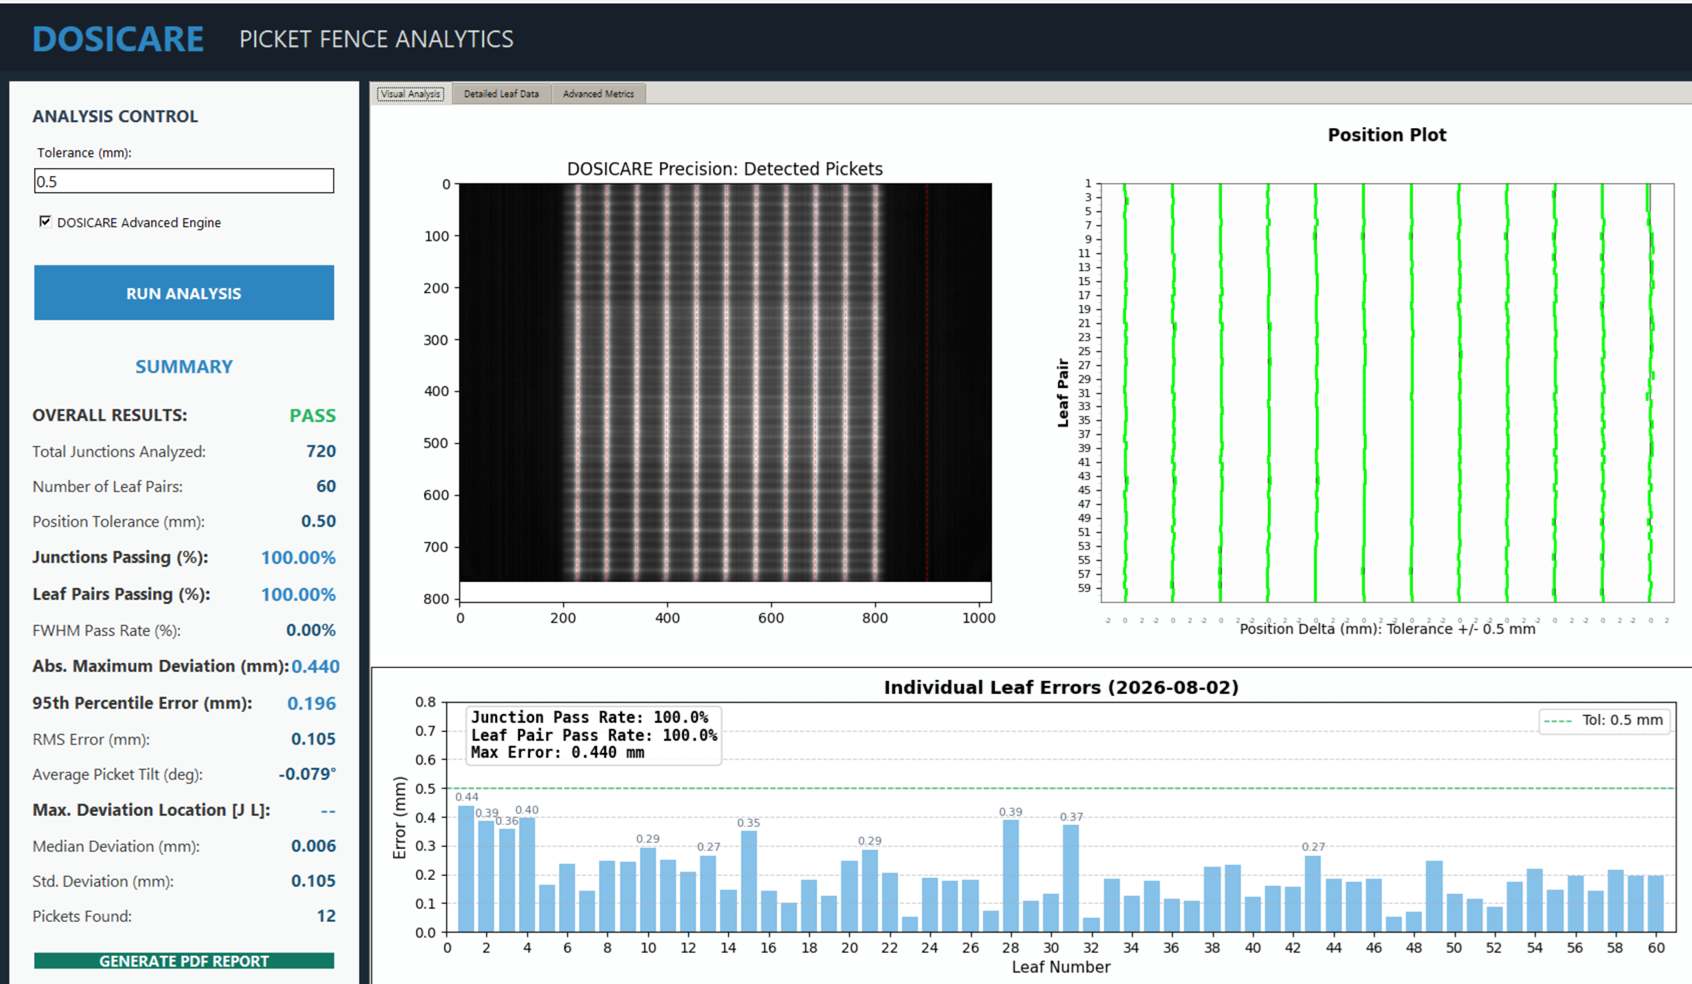Screen dimensions: 1692x984
Task: Click Total Junctions Analyzed value 720
Action: pos(321,451)
